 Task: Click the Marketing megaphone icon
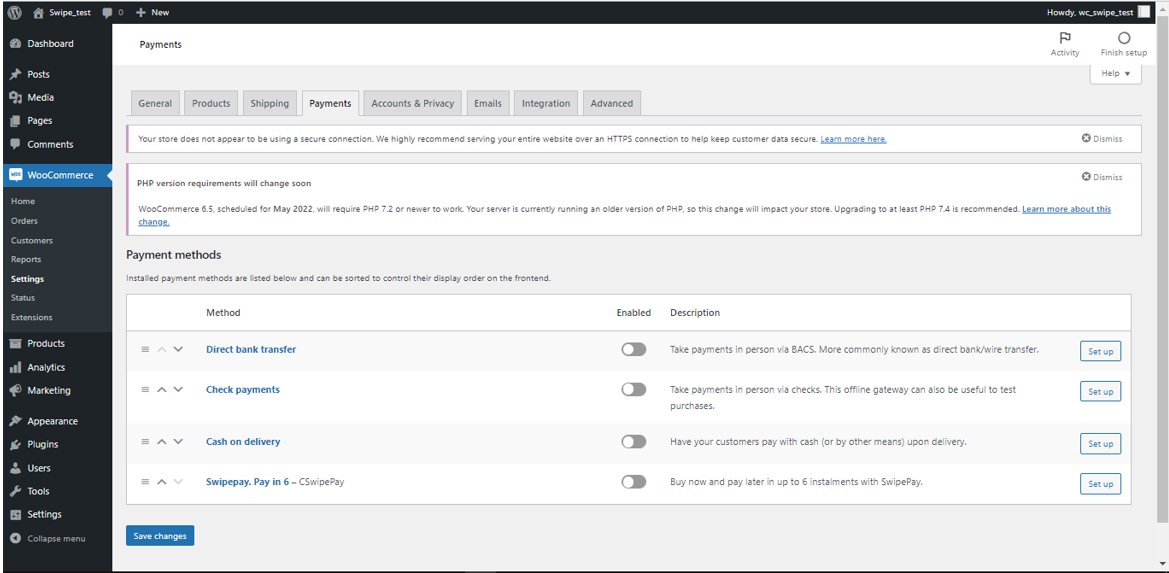[x=15, y=390]
